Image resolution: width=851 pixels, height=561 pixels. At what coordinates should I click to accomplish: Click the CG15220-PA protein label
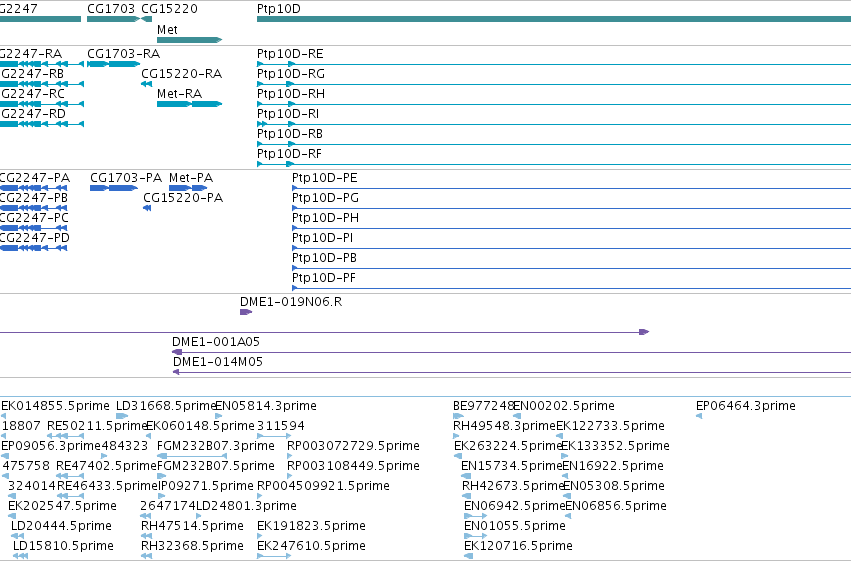point(183,198)
